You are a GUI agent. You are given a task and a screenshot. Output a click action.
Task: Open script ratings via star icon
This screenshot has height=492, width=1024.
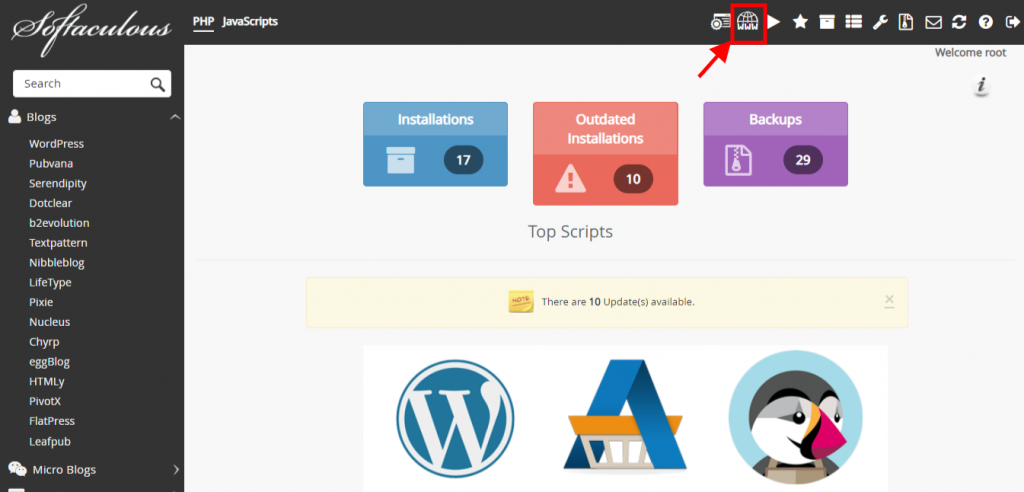800,22
